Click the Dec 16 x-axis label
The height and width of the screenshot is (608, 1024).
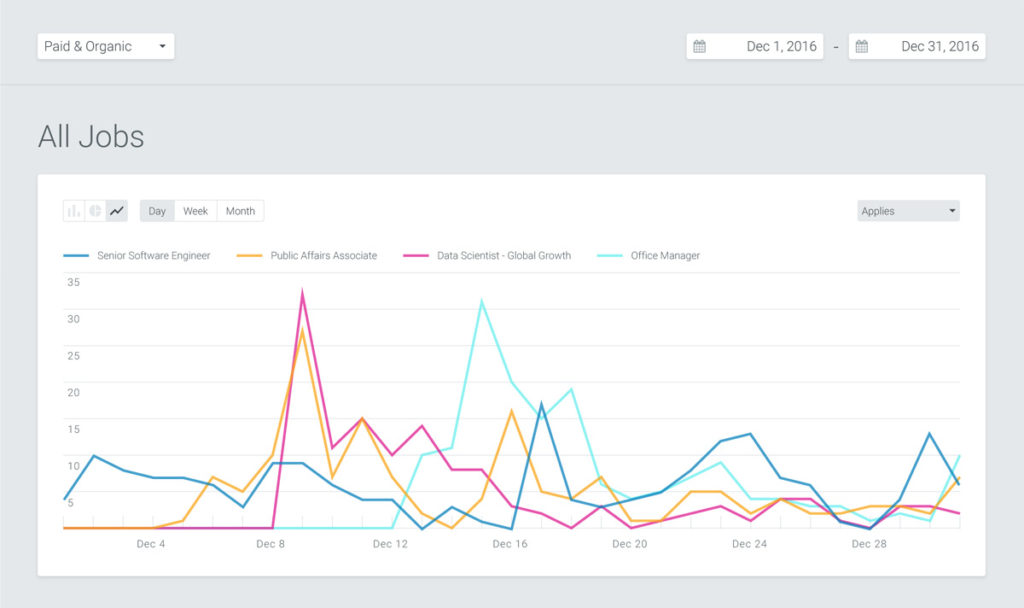point(509,544)
